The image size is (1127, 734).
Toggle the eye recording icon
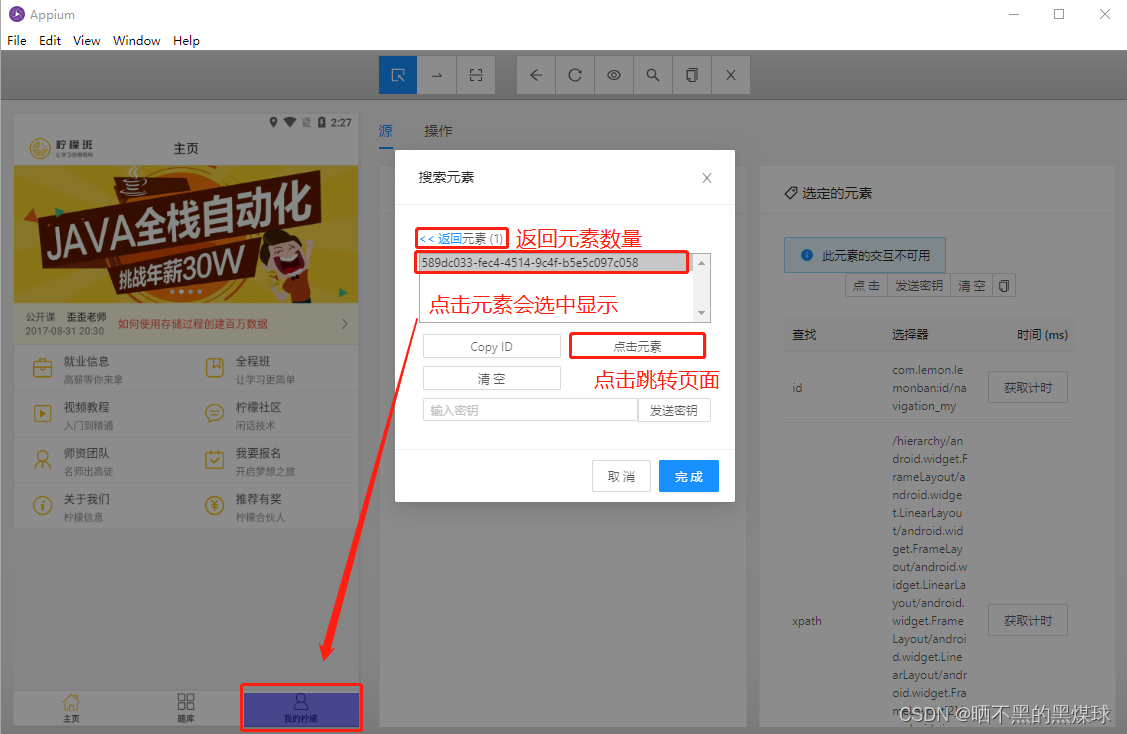pos(614,75)
